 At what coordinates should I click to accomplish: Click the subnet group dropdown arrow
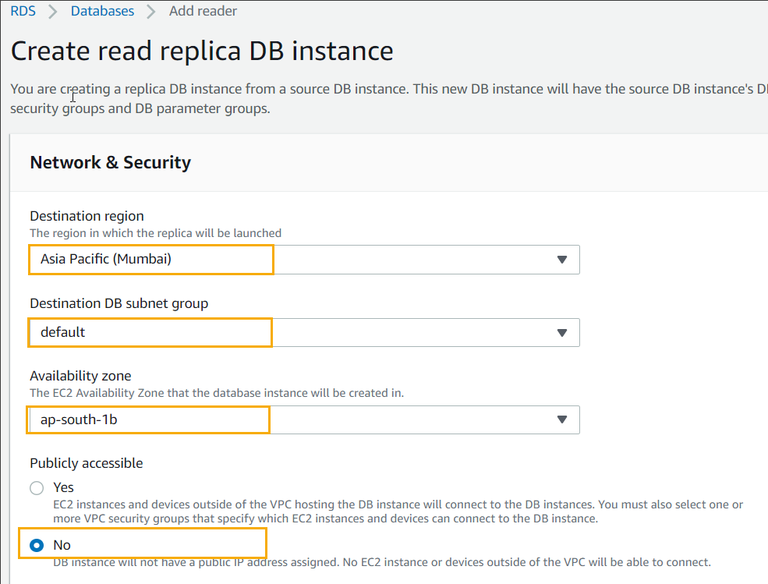562,333
